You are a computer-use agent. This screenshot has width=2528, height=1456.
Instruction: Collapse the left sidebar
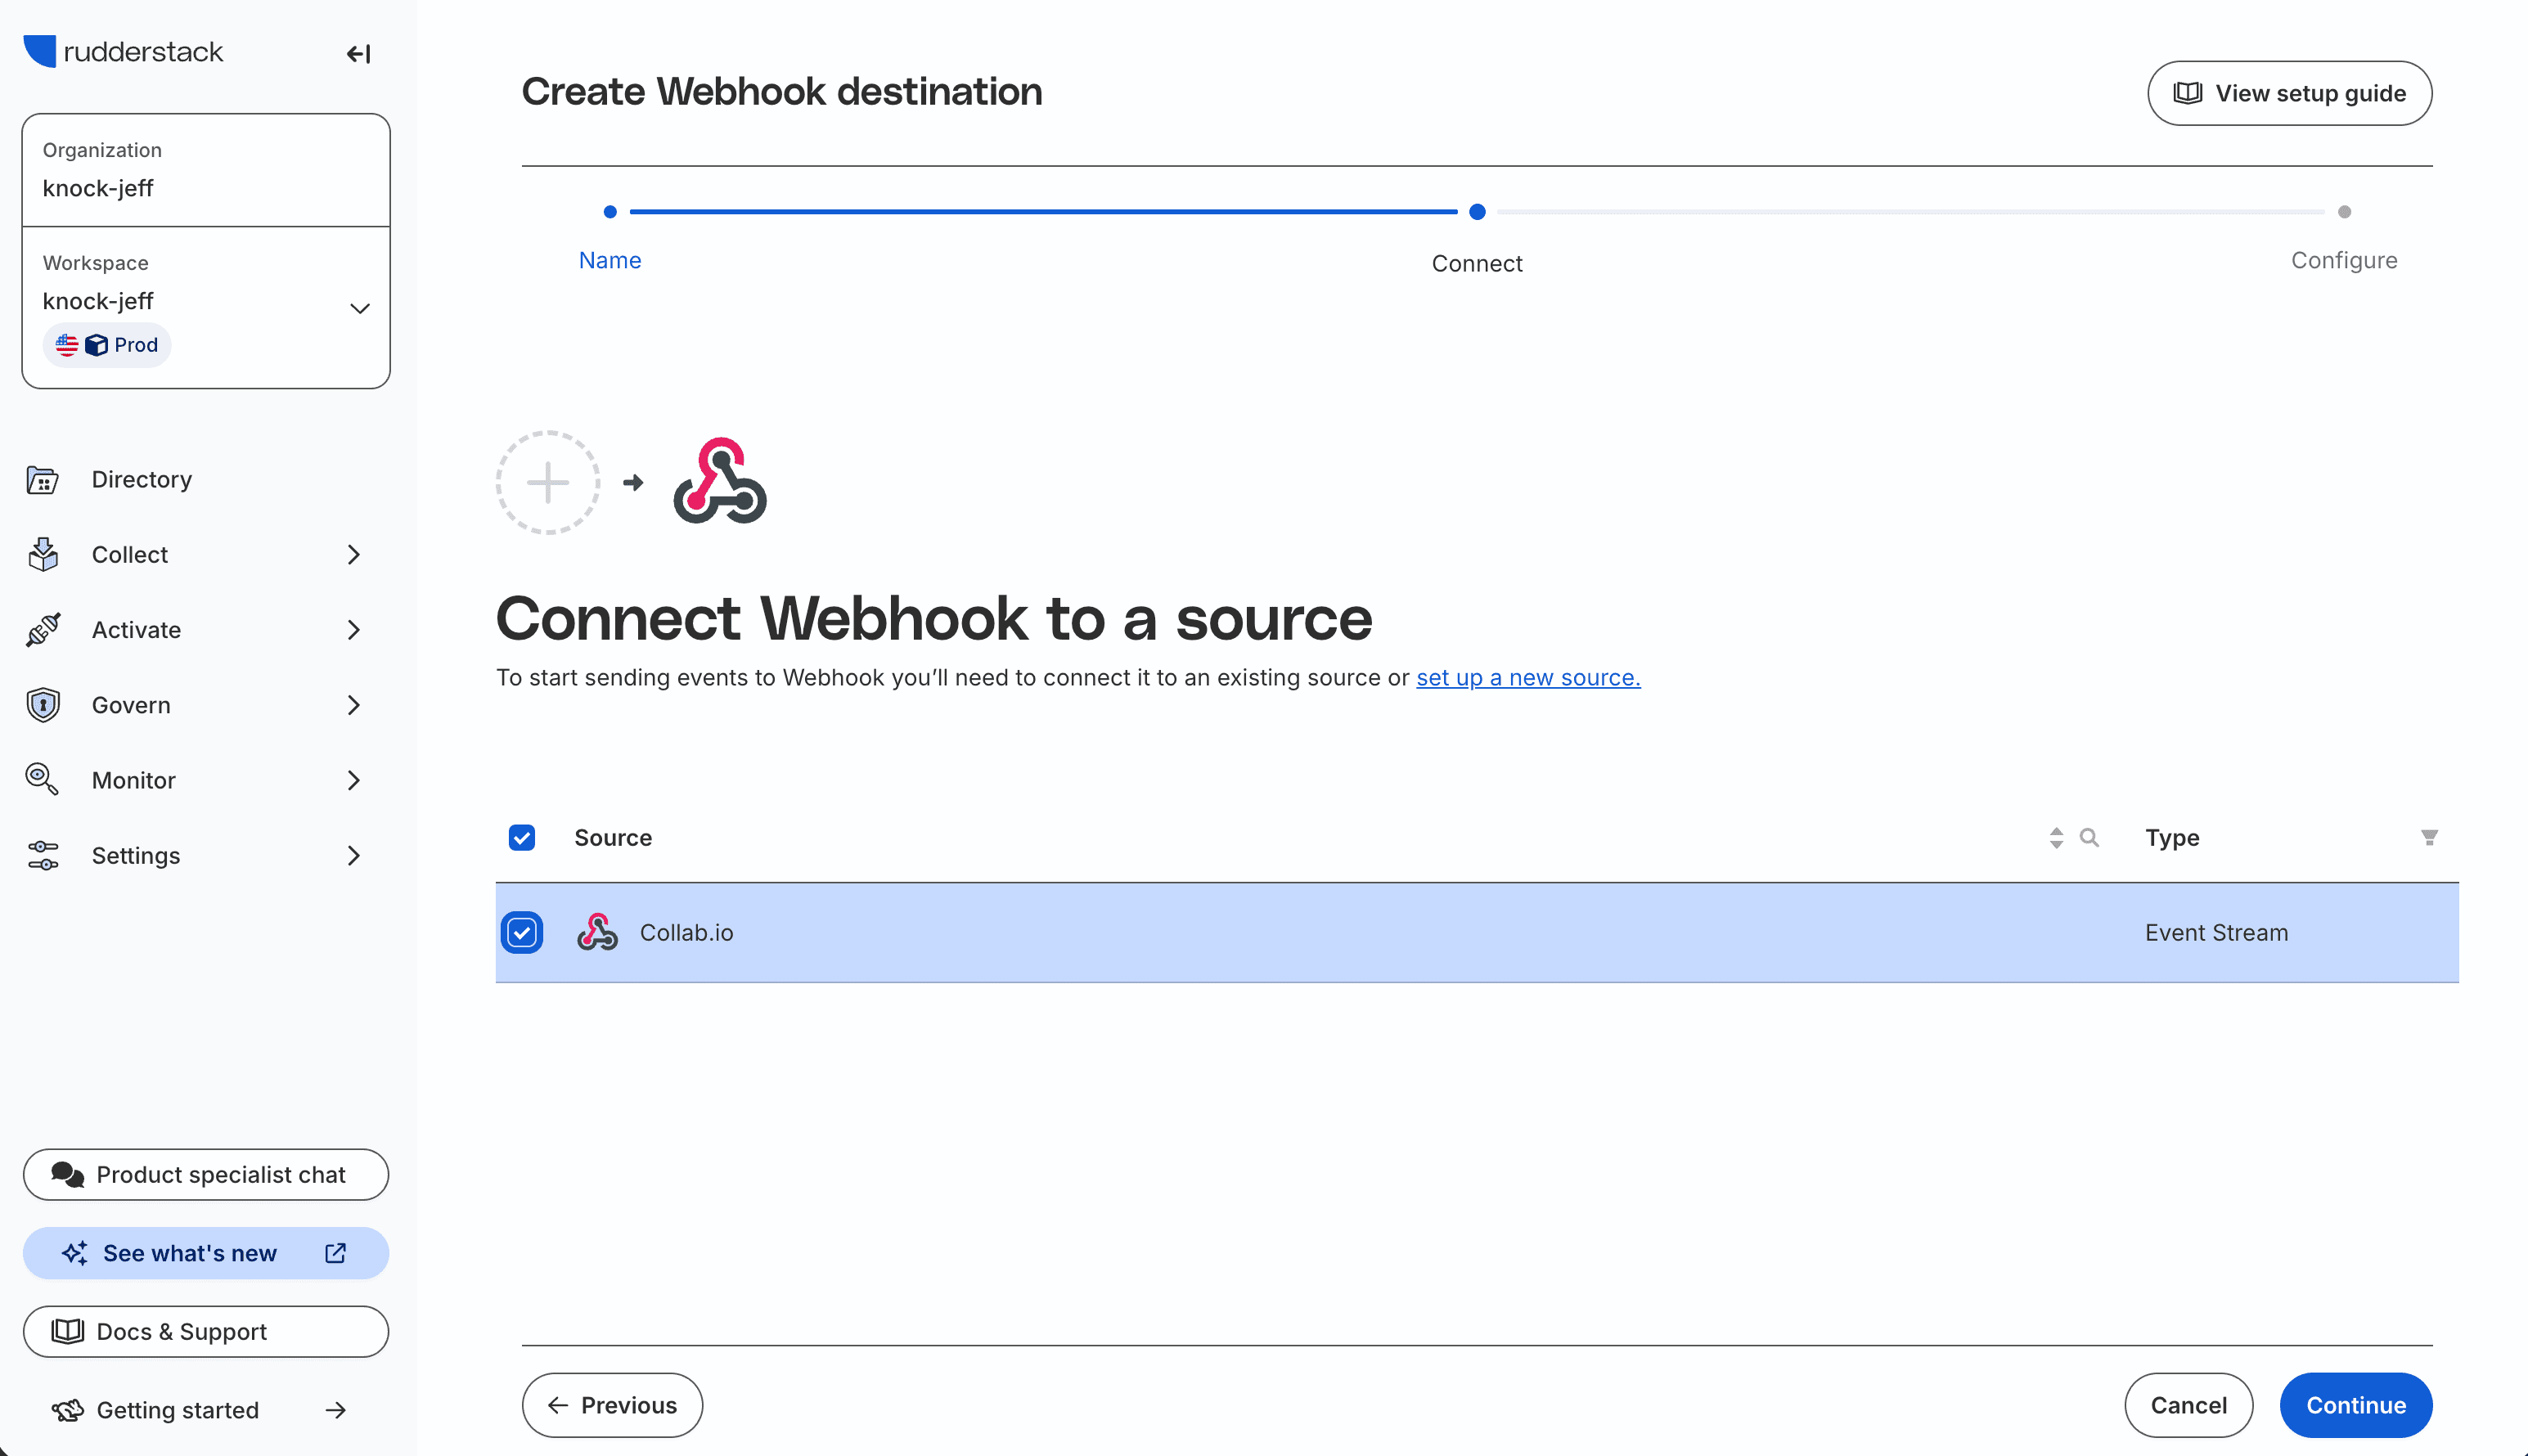pos(358,54)
